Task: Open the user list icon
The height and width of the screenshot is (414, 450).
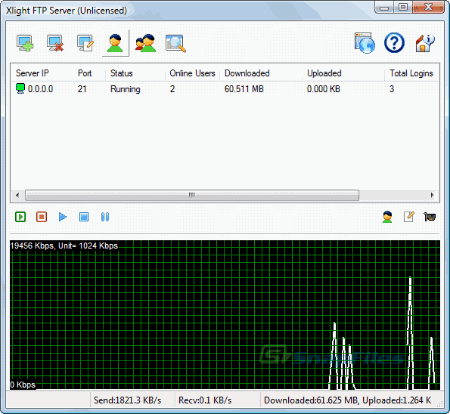Action: click(115, 43)
